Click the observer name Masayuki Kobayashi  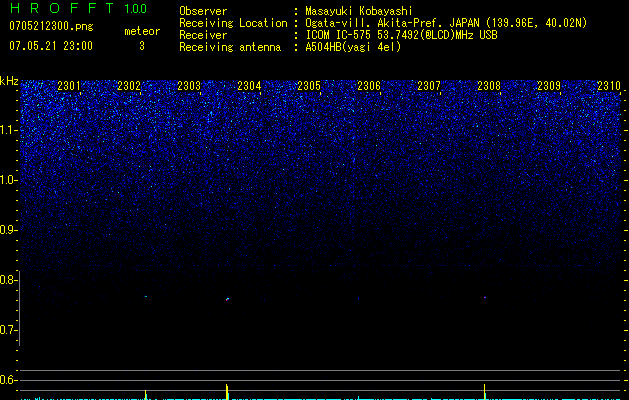[x=359, y=11]
